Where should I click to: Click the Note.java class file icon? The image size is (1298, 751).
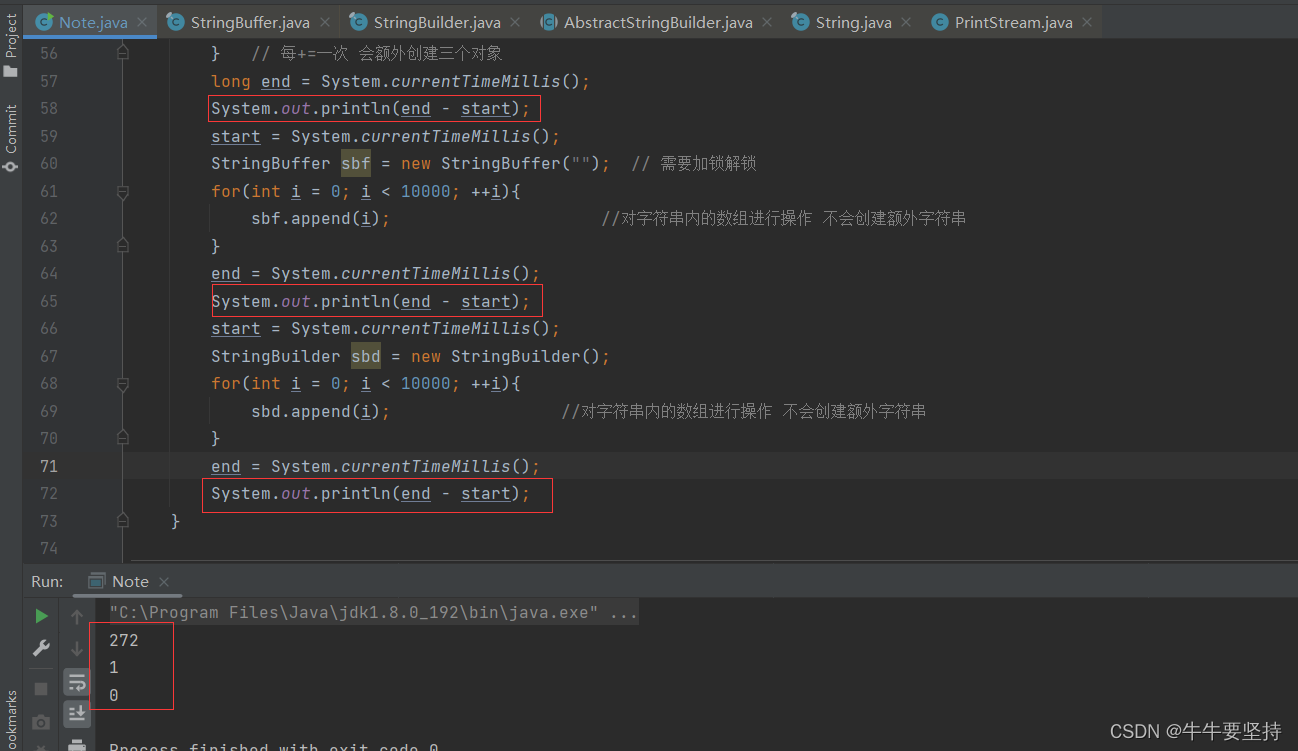tap(44, 22)
